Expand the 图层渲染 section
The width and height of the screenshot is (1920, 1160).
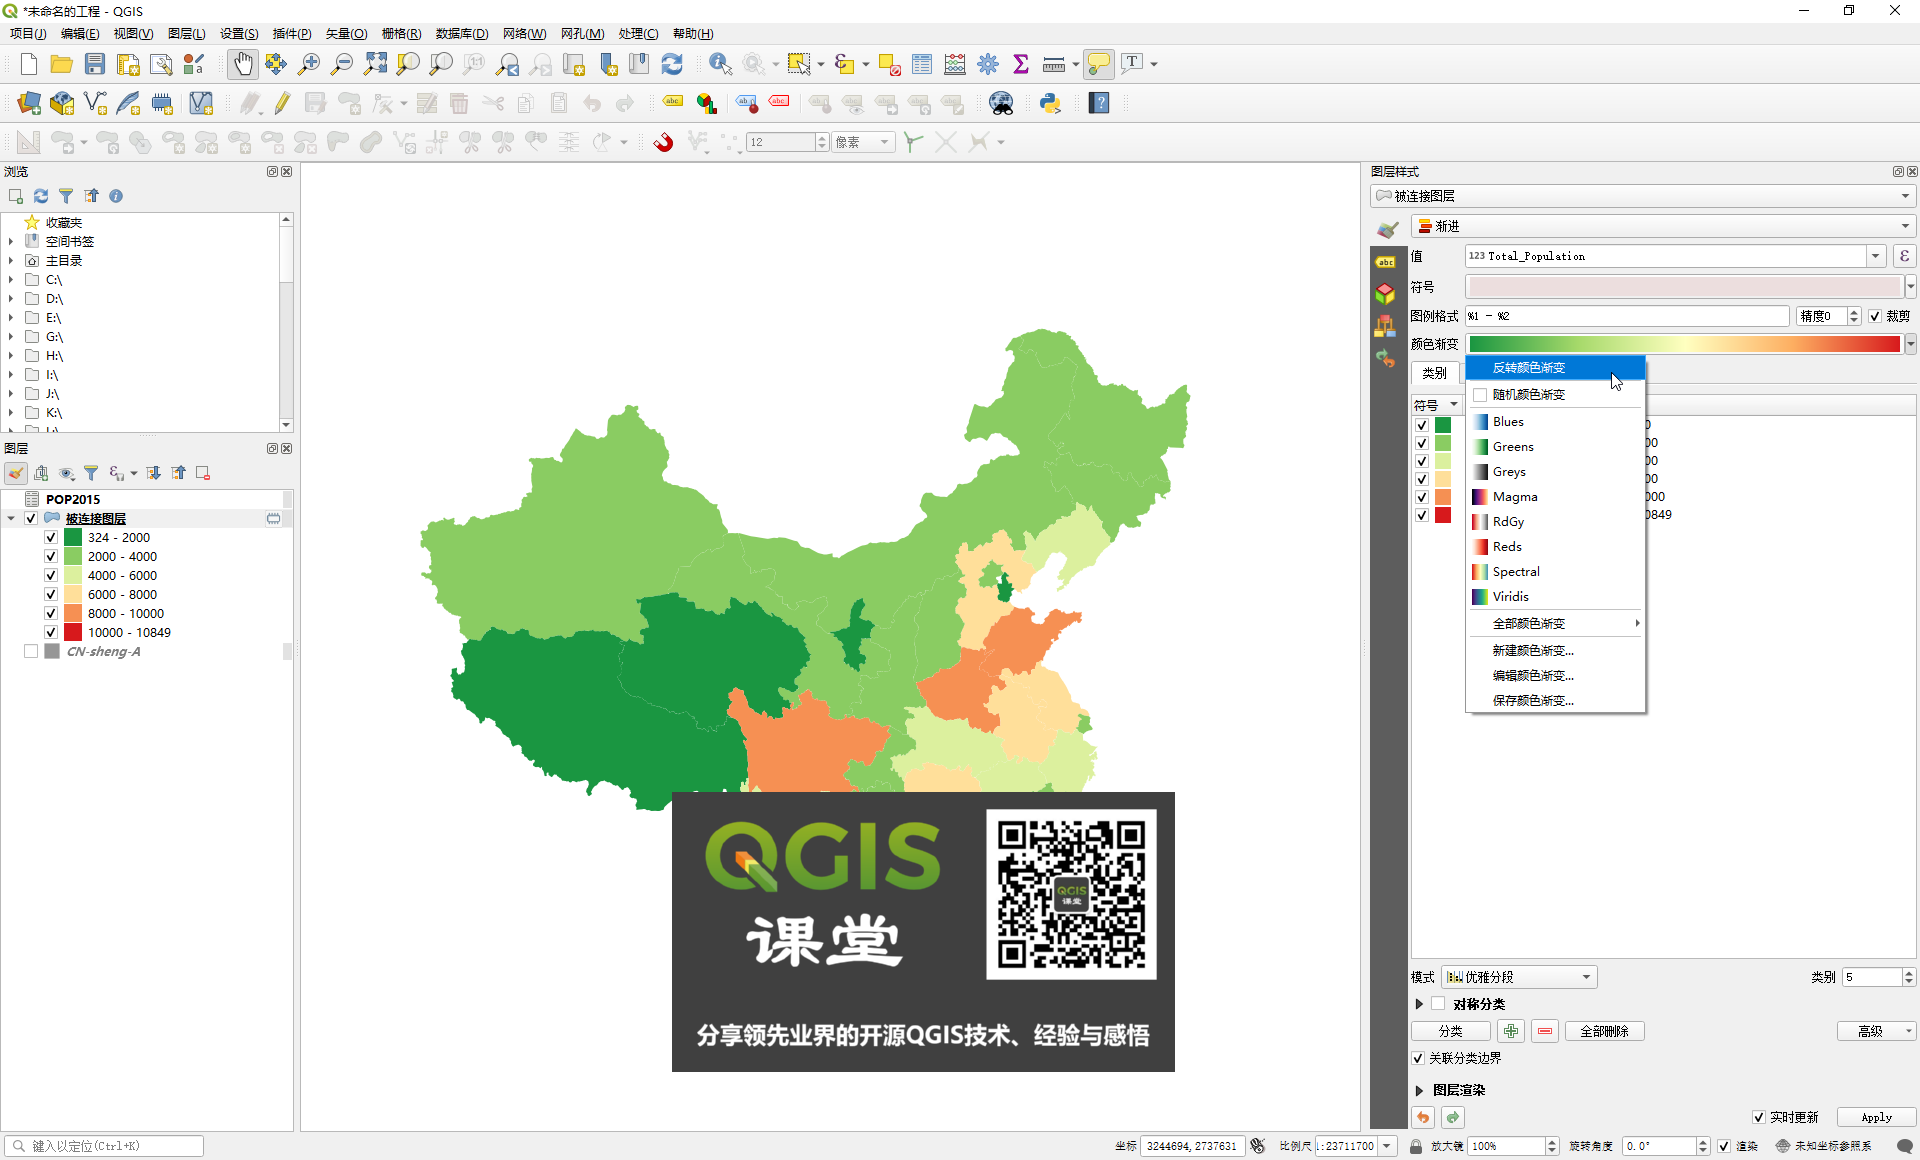click(1419, 1090)
